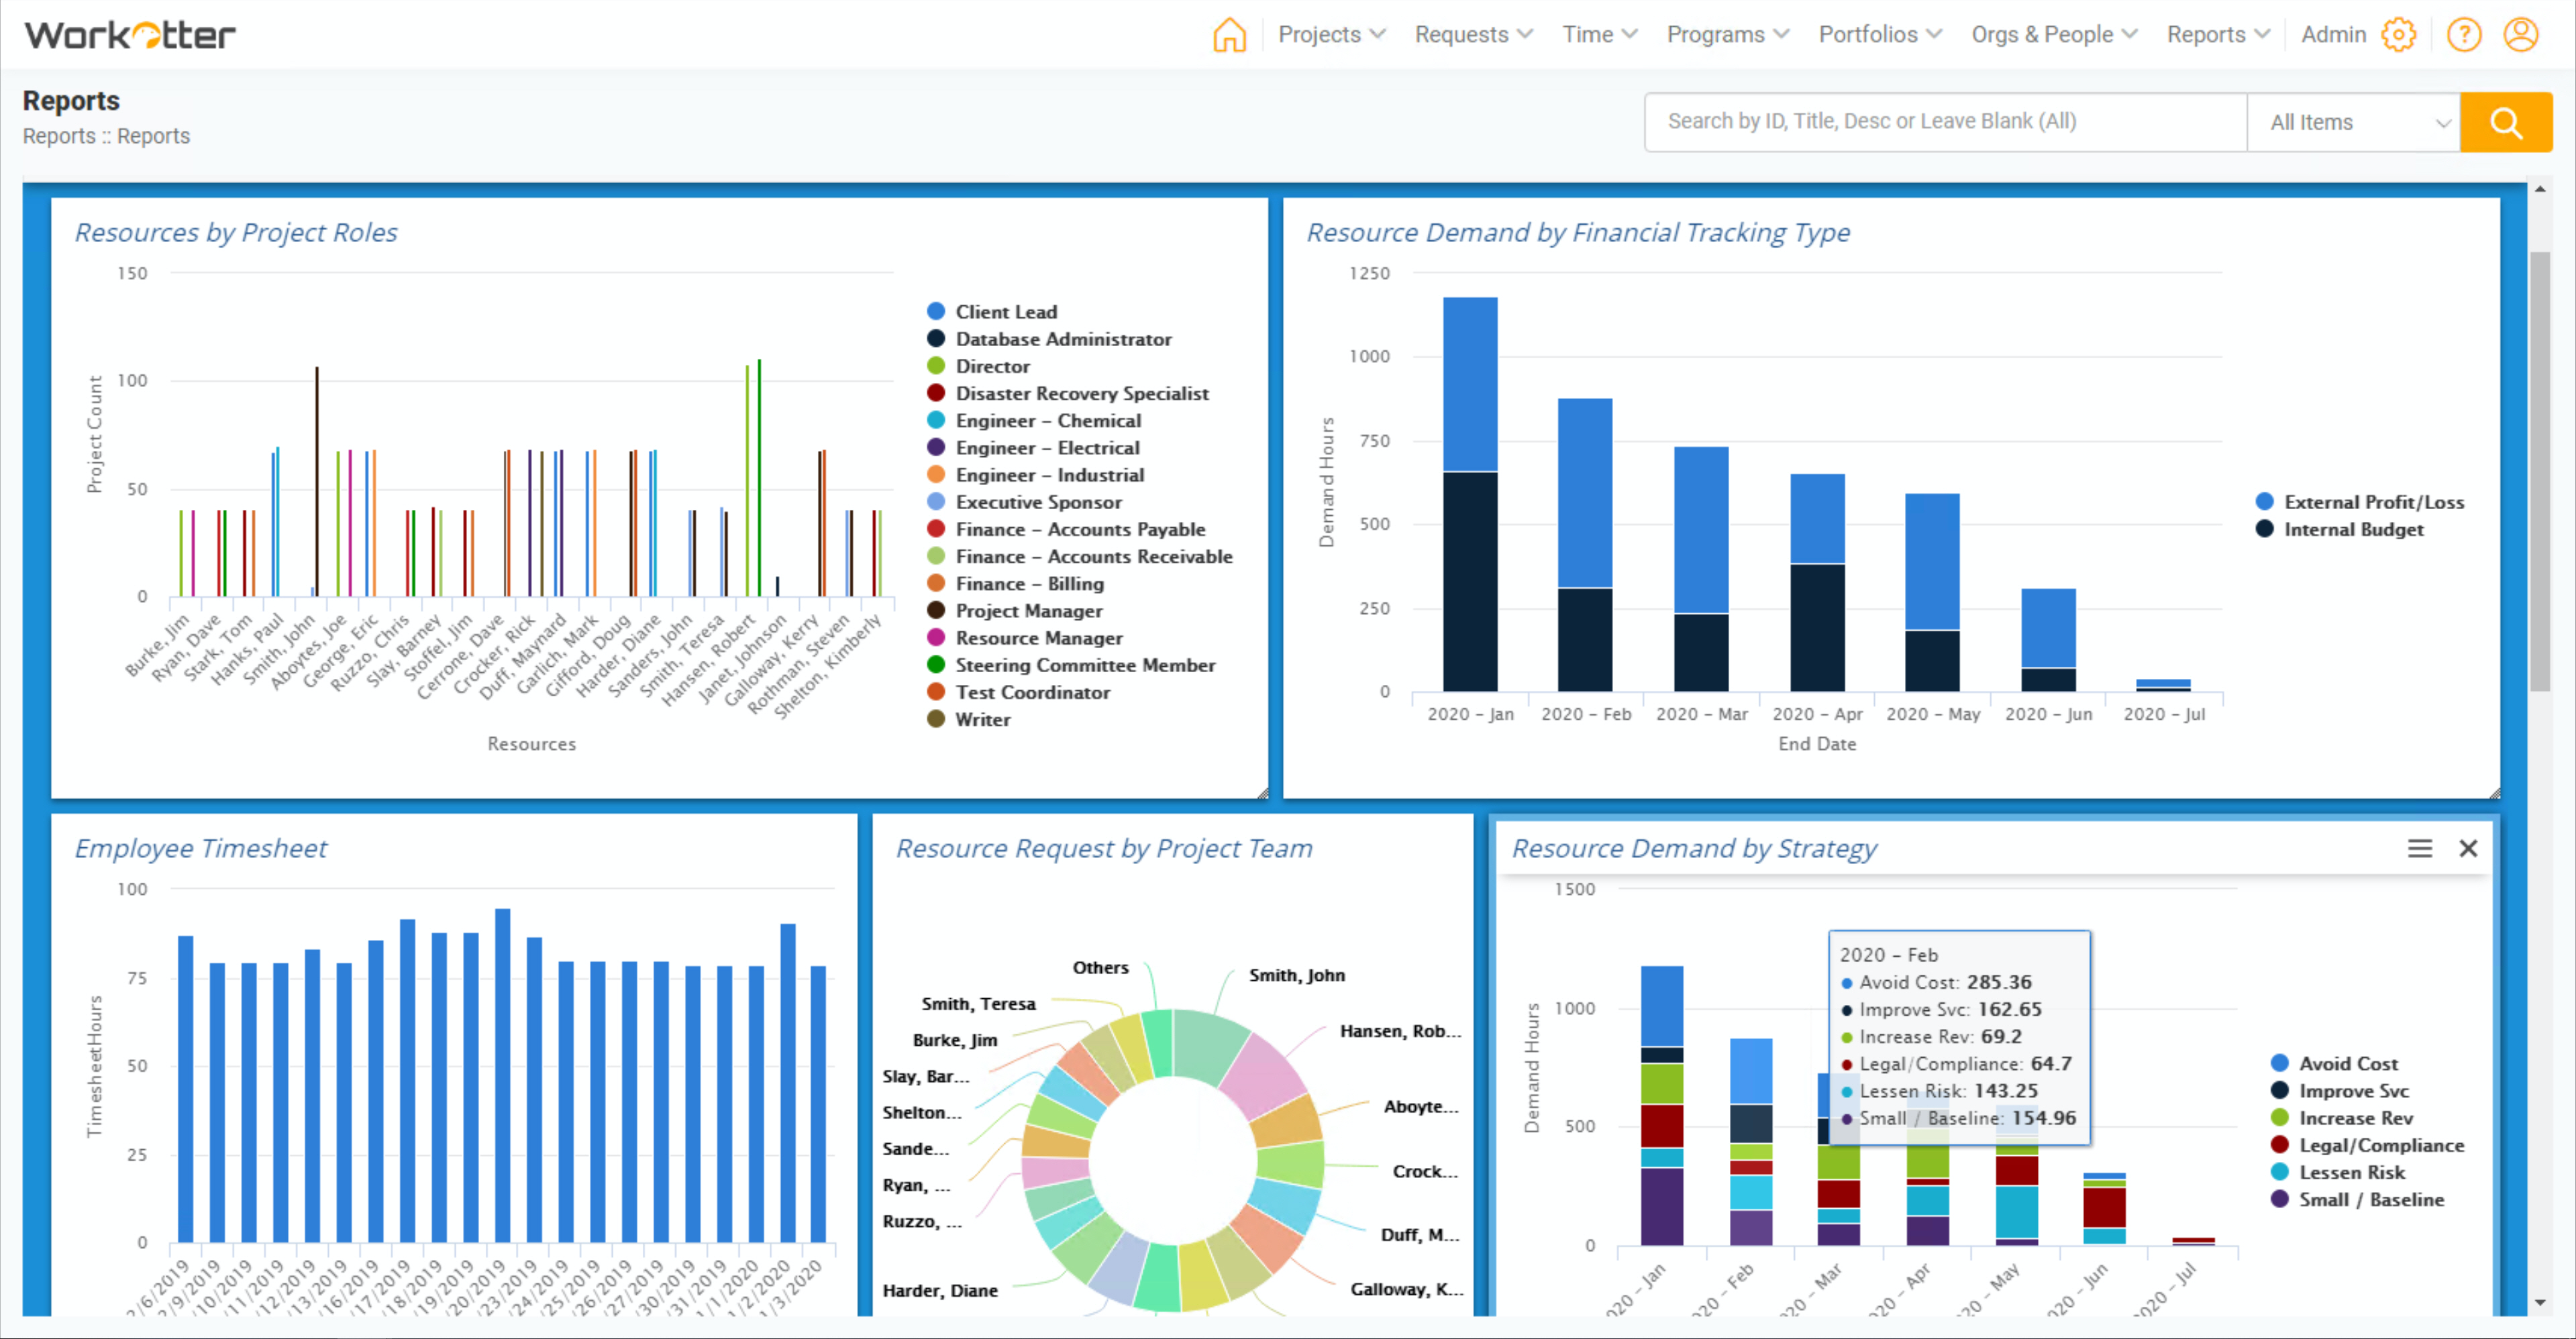This screenshot has width=2576, height=1339.
Task: Open the user profile icon
Action: click(2521, 35)
